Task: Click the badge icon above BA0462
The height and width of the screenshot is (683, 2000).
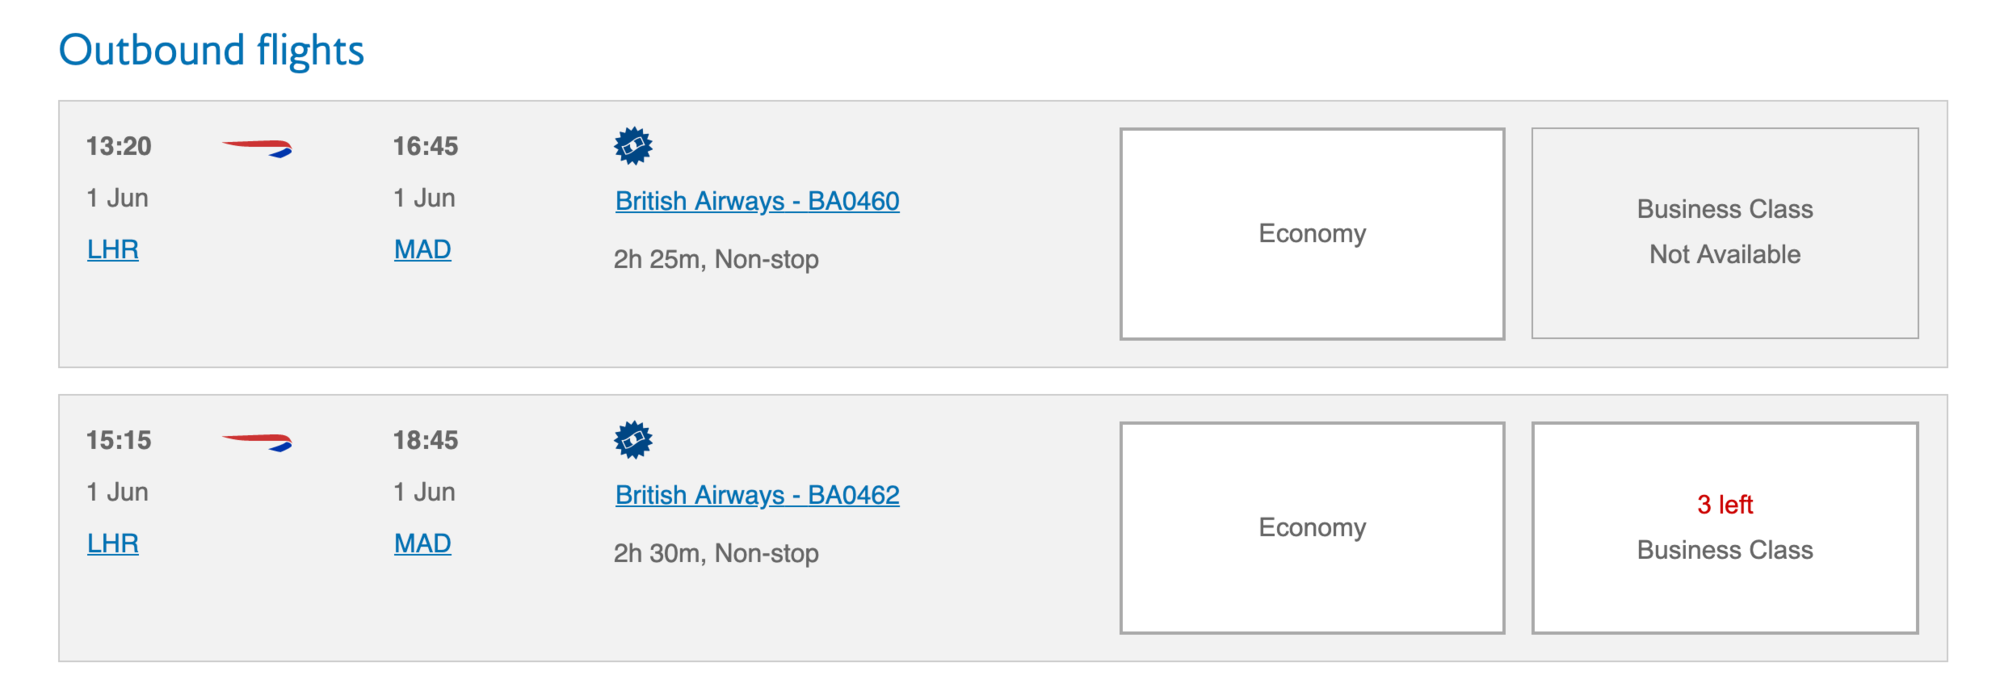Action: (x=633, y=440)
